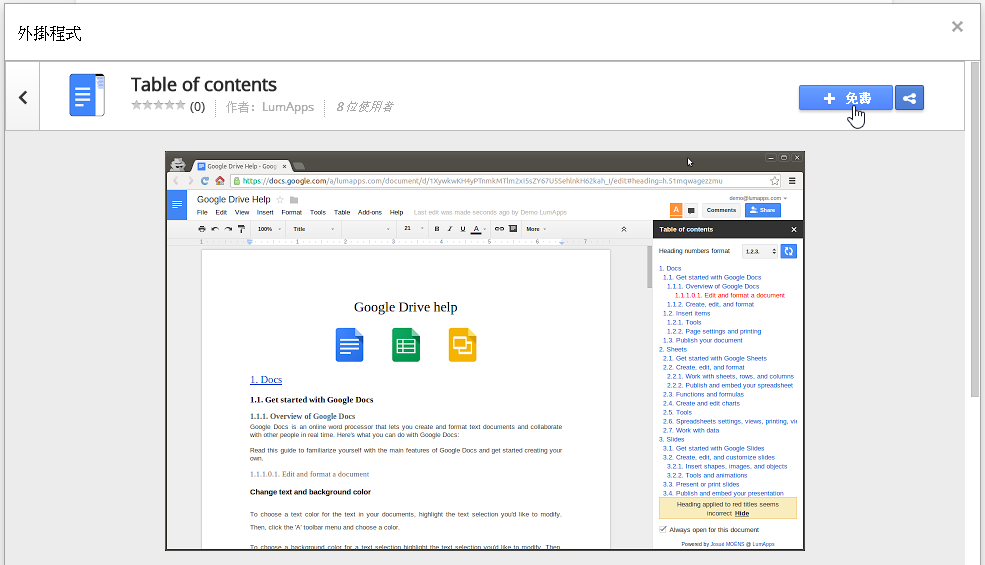Click the bookmark star in address bar
This screenshot has width=985, height=565.
tap(775, 181)
